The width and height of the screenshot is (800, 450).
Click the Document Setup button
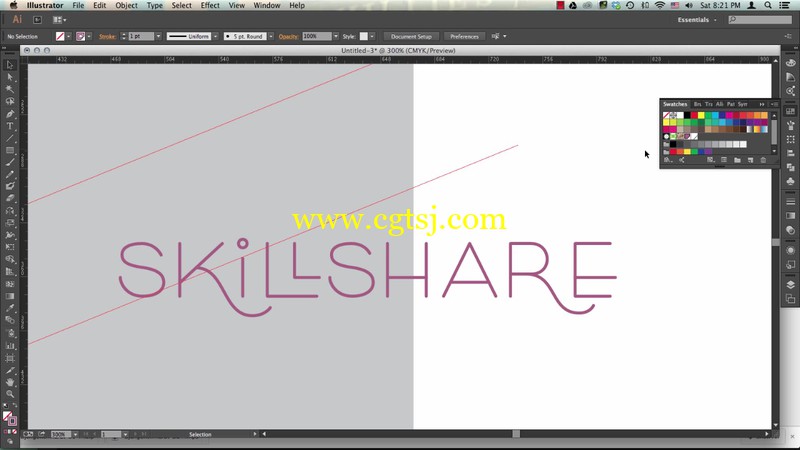pyautogui.click(x=411, y=37)
